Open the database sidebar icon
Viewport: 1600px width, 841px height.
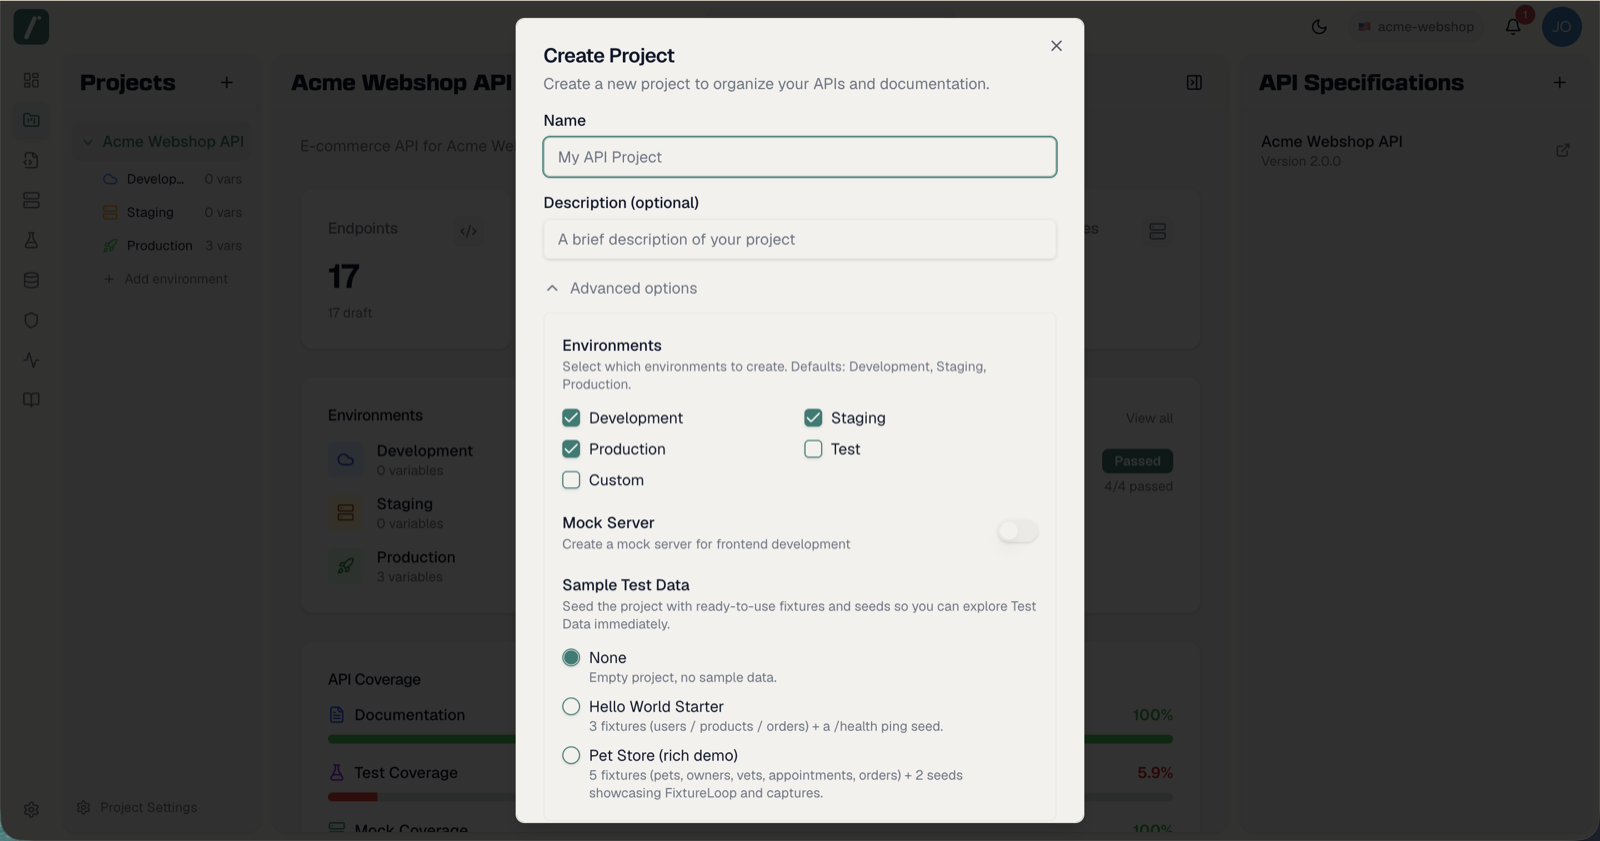click(x=31, y=281)
